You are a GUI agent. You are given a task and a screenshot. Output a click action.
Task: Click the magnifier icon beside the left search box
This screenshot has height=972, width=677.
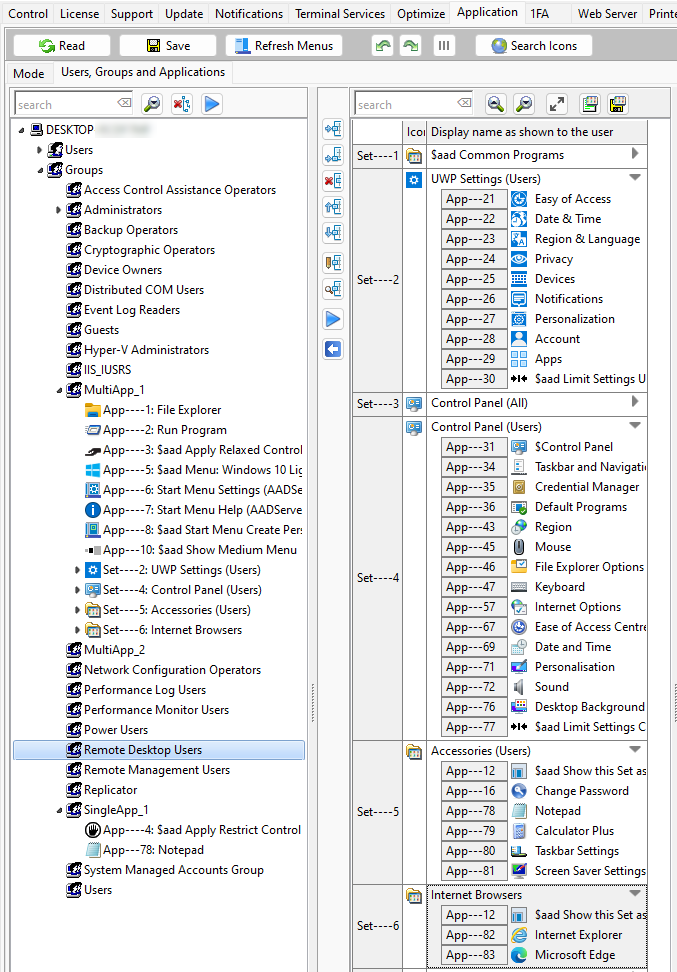pos(152,104)
